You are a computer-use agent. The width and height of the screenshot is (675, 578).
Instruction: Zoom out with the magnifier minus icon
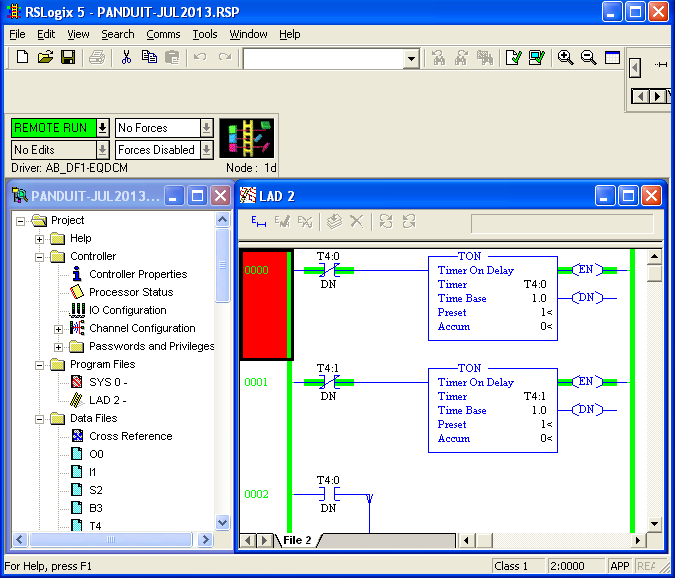coord(588,57)
